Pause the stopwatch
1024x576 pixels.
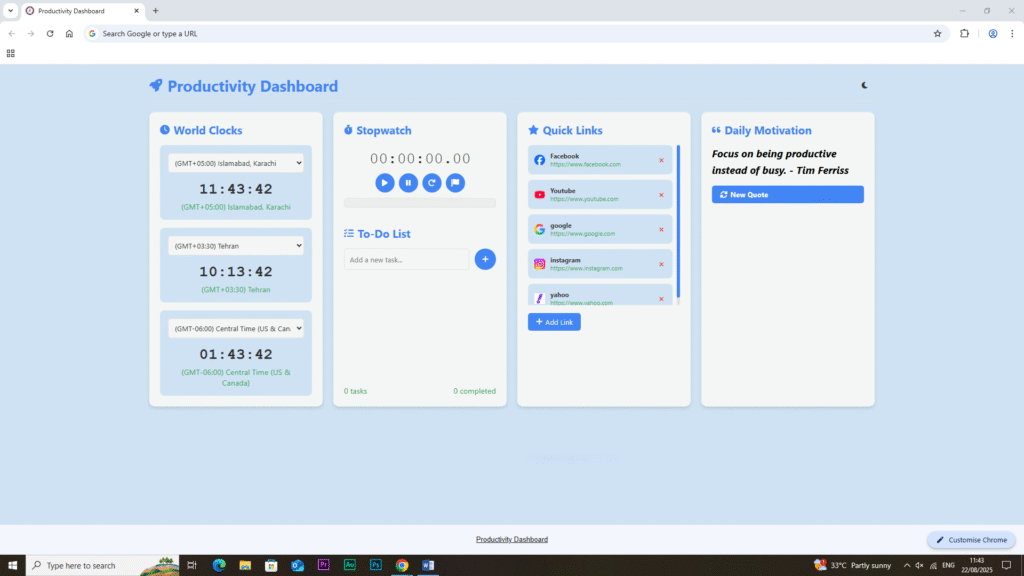tap(408, 182)
